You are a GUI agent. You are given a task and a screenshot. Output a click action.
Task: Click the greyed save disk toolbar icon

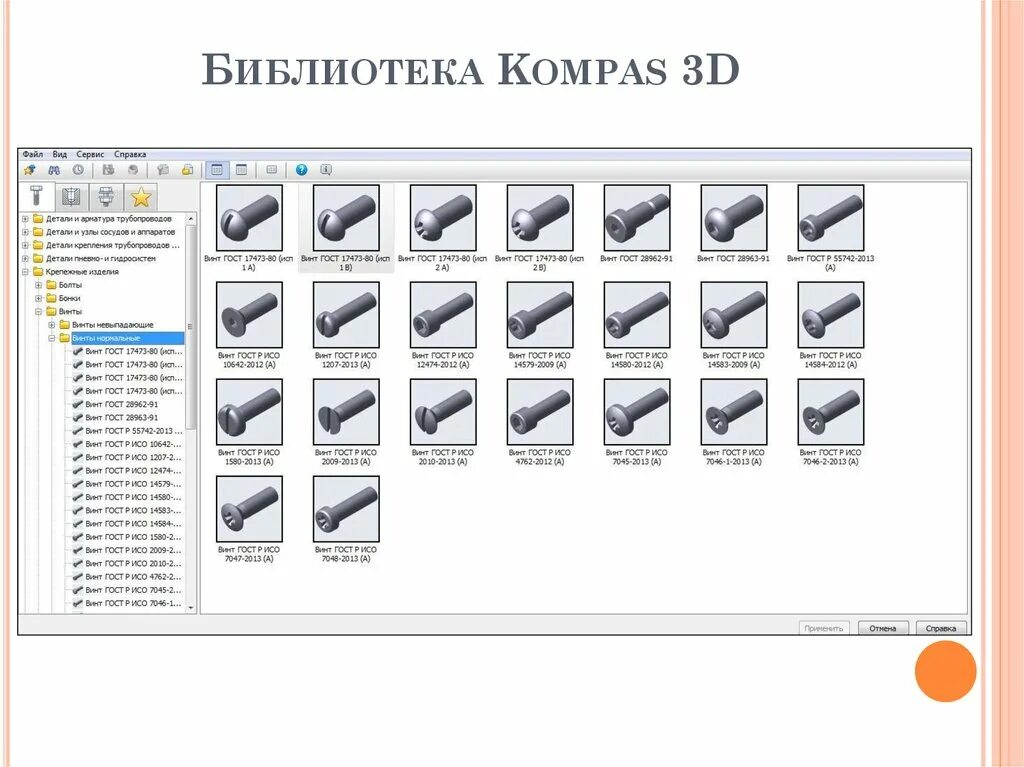pyautogui.click(x=108, y=170)
